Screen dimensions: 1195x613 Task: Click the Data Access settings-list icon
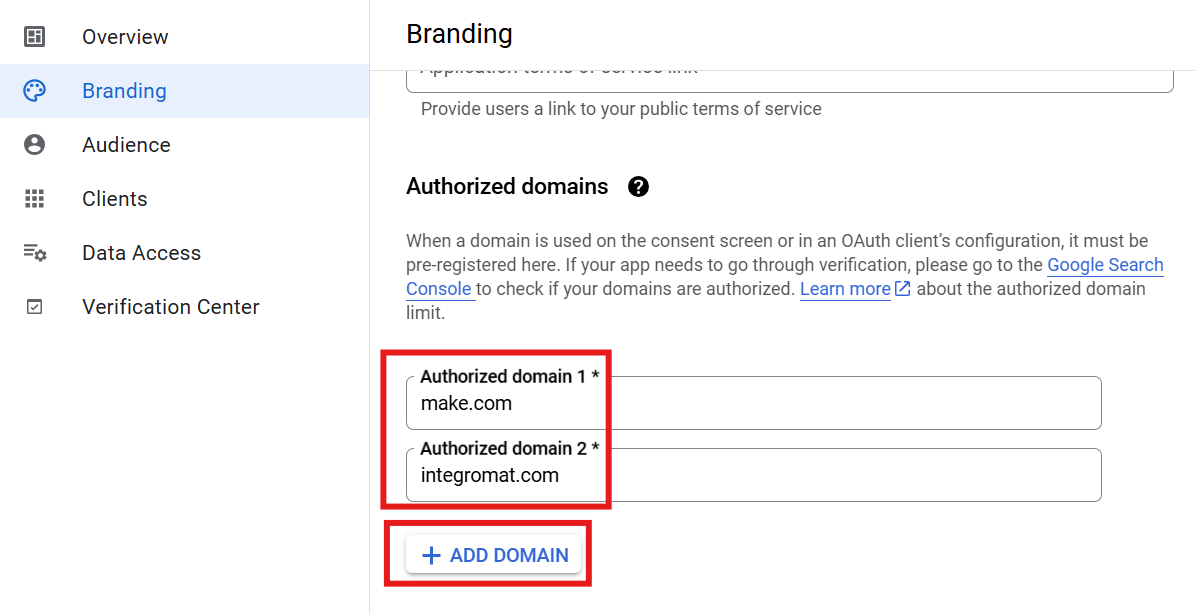click(x=35, y=253)
